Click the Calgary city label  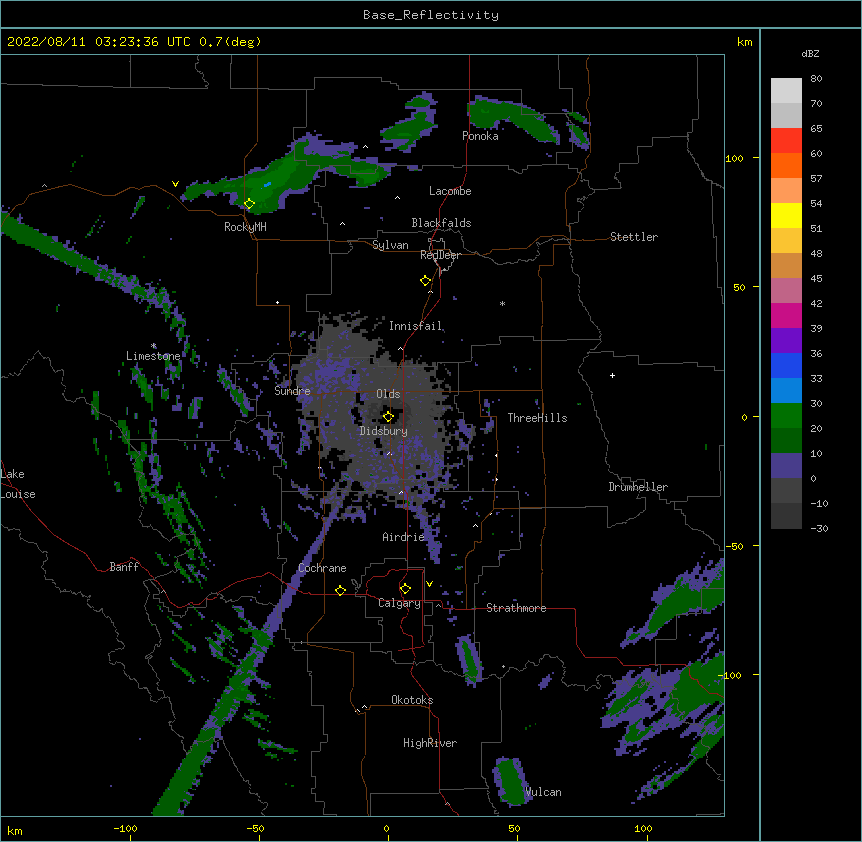[399, 603]
